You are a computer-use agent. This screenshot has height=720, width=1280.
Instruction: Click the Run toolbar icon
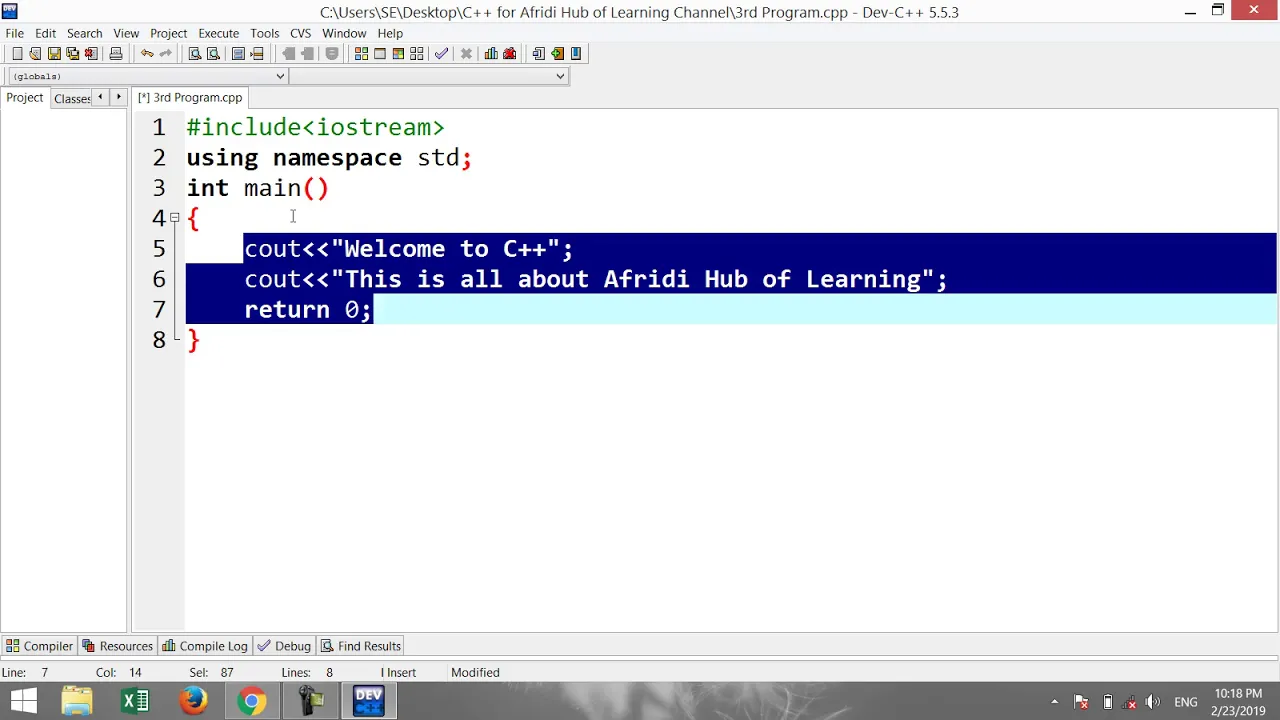380,54
